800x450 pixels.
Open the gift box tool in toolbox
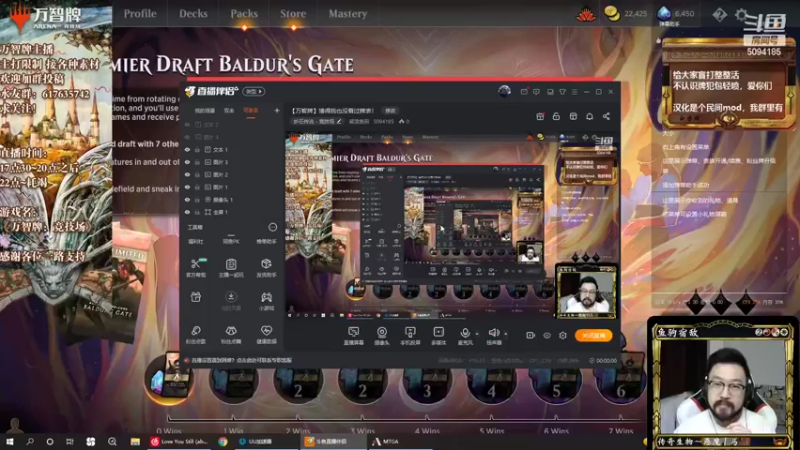click(196, 297)
